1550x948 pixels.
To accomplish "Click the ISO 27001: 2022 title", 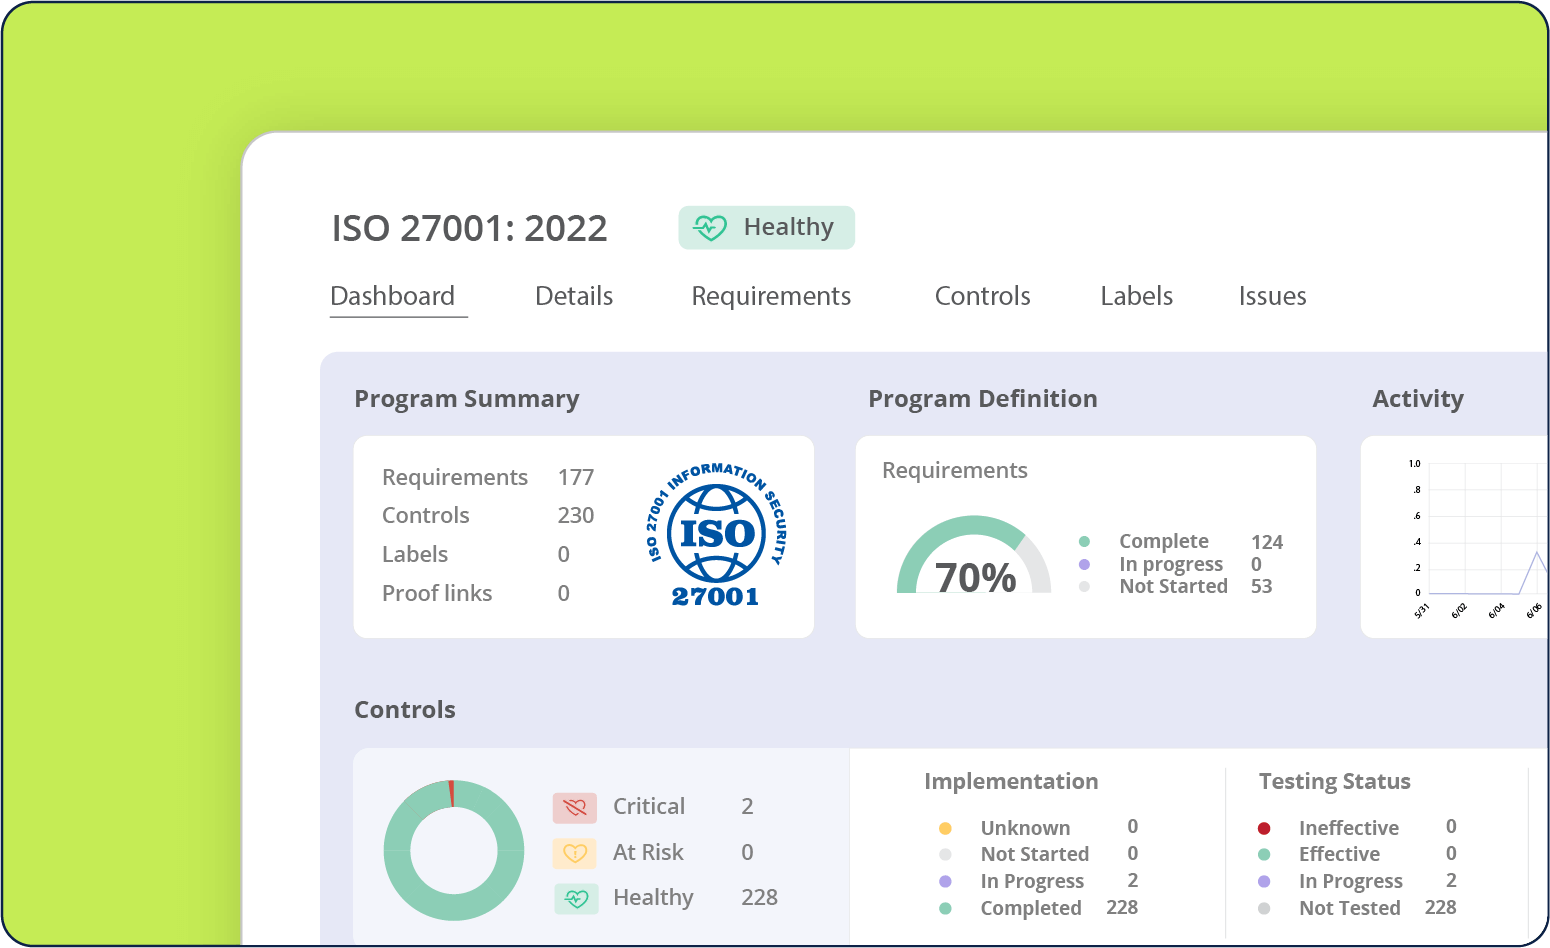I will (x=469, y=229).
